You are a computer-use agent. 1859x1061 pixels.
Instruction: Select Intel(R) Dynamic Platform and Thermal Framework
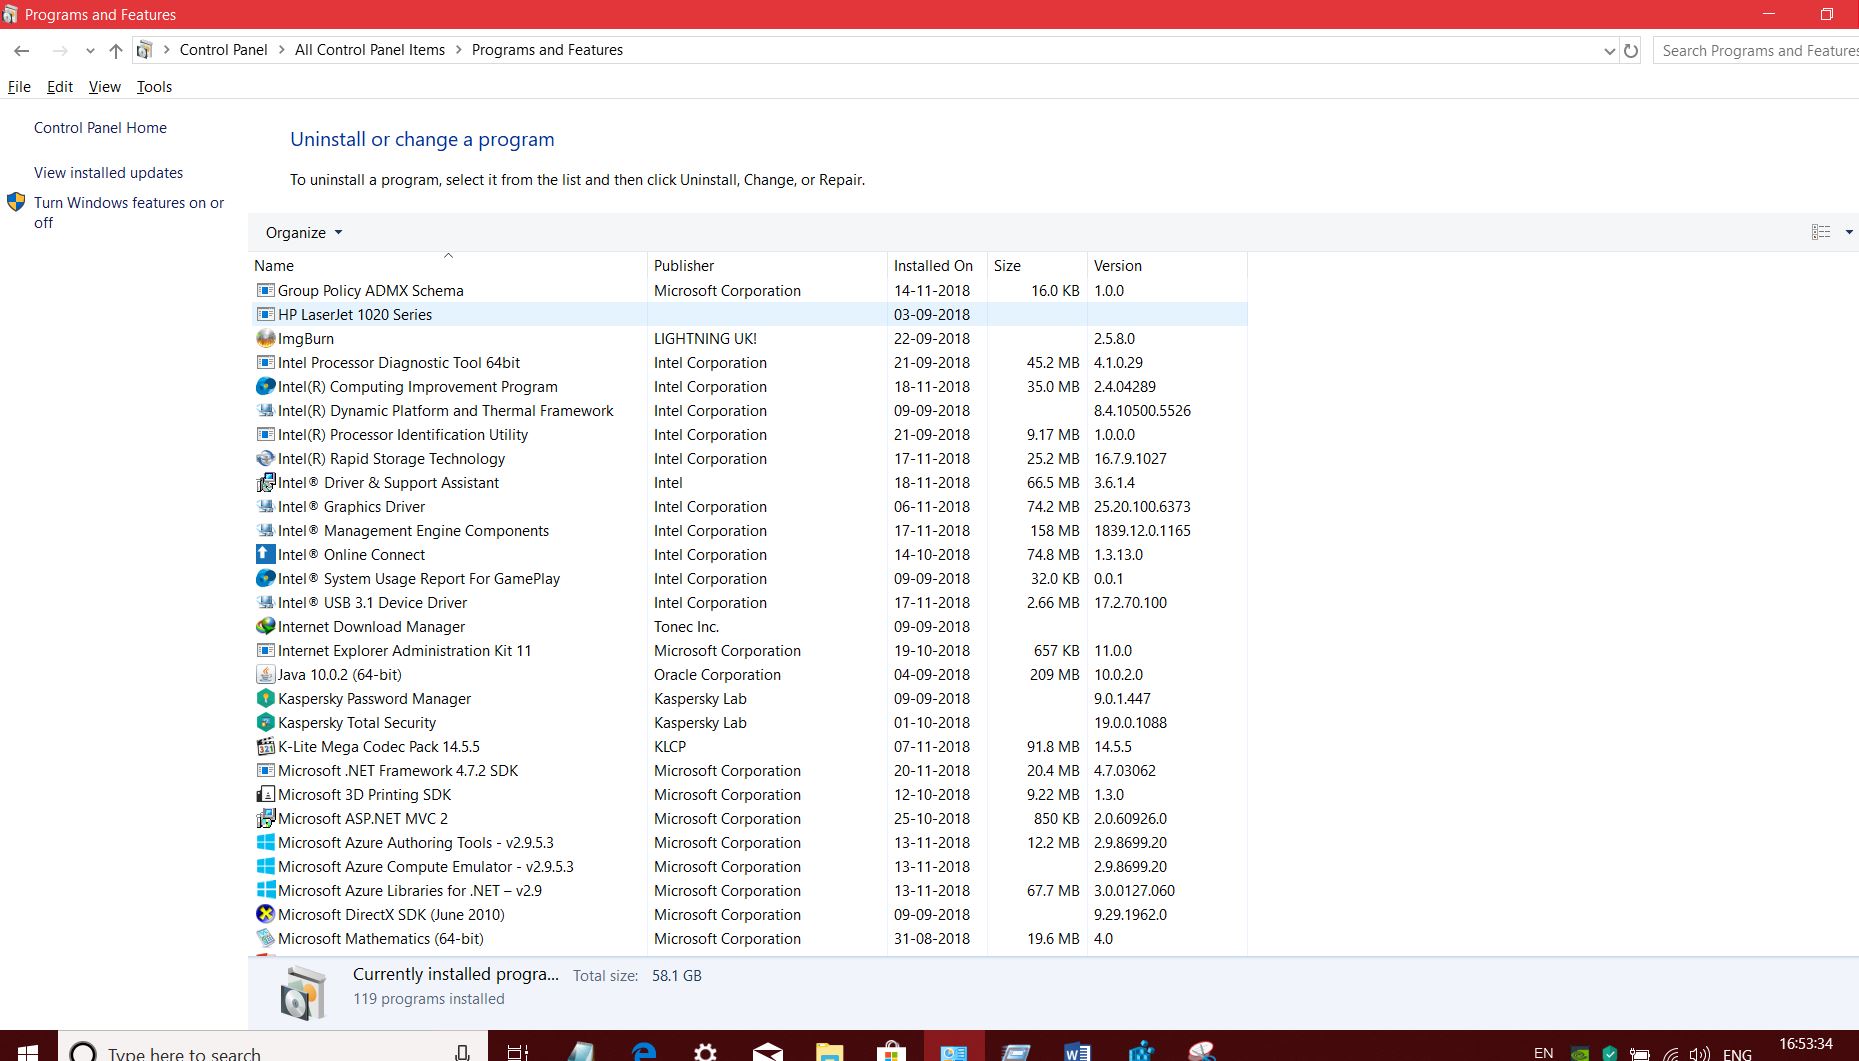(x=748, y=411)
